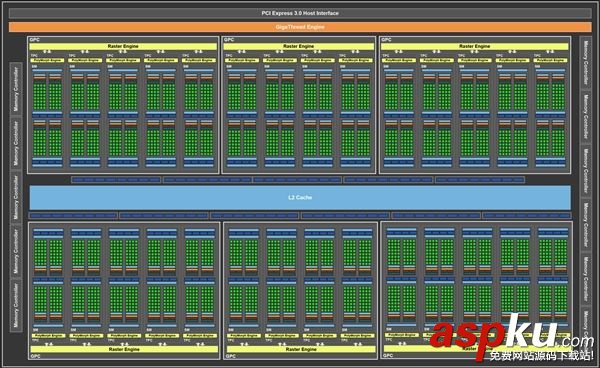Screen dimensions: 600x368
Task: Click the blue L2 Cache block
Action: [x=300, y=197]
